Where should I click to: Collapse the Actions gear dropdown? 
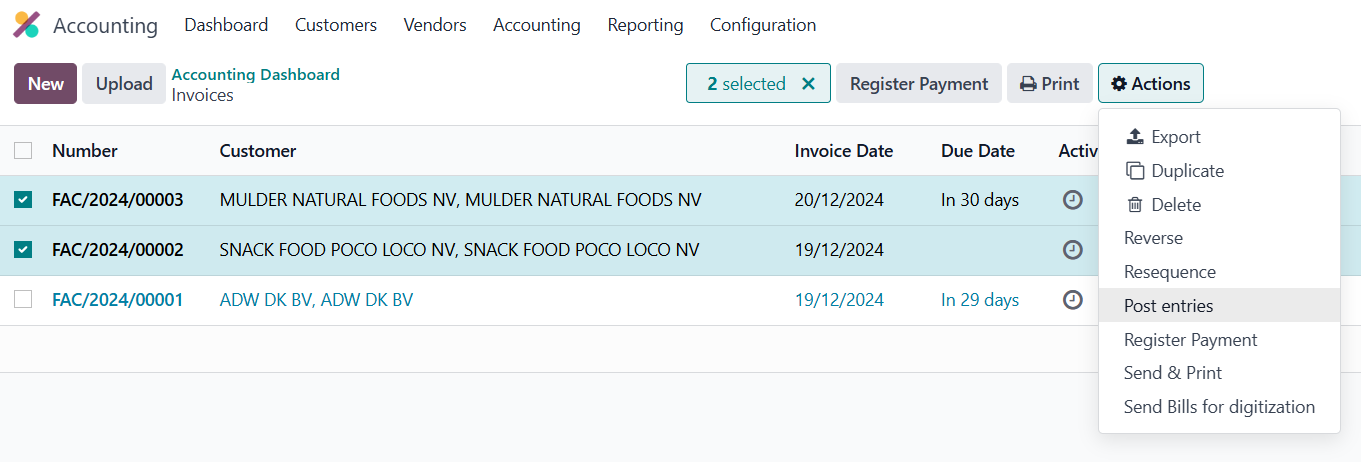coord(1150,84)
